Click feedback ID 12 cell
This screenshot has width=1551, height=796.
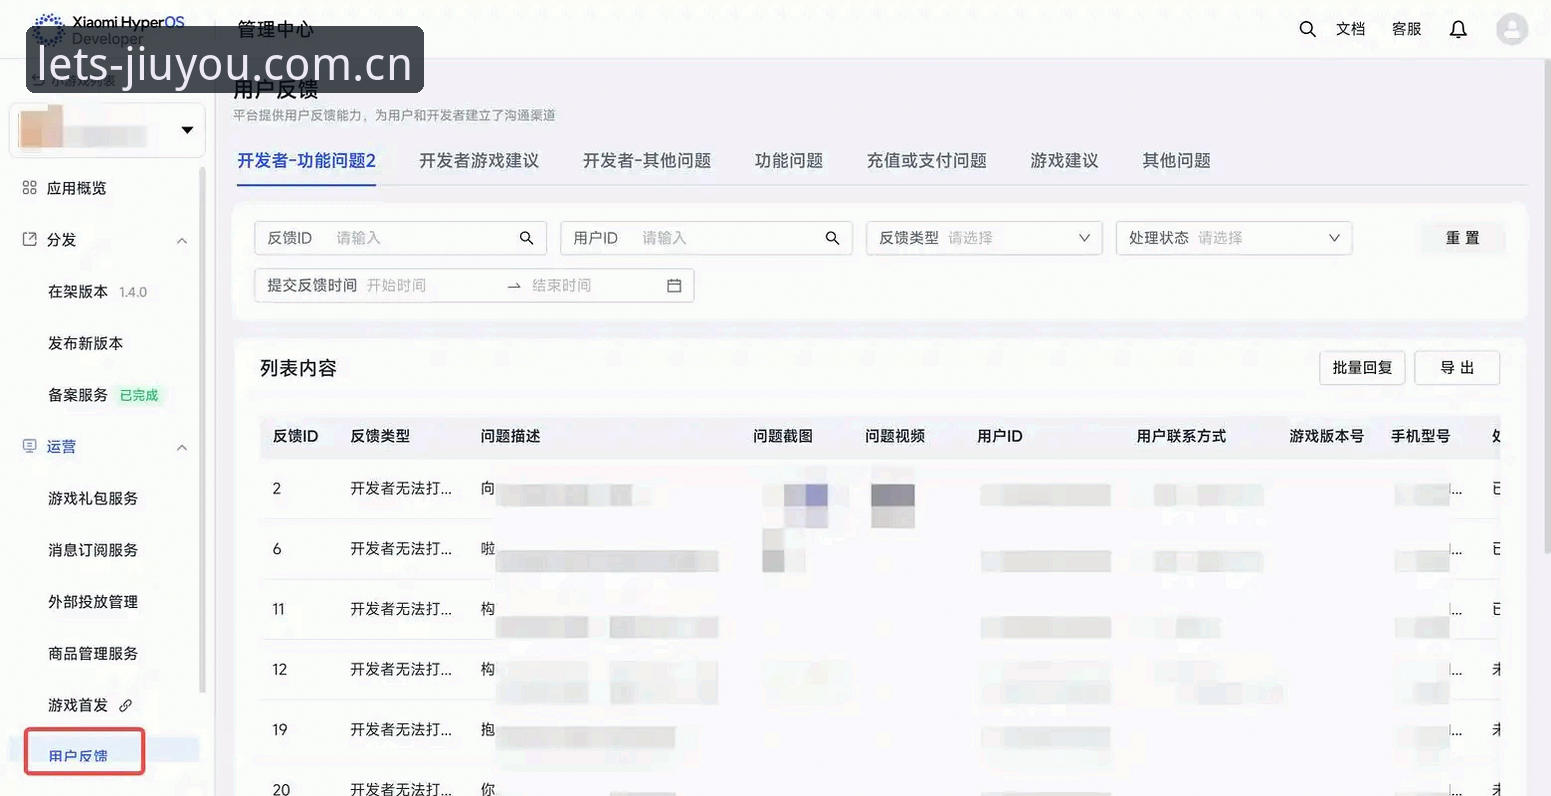click(x=280, y=669)
